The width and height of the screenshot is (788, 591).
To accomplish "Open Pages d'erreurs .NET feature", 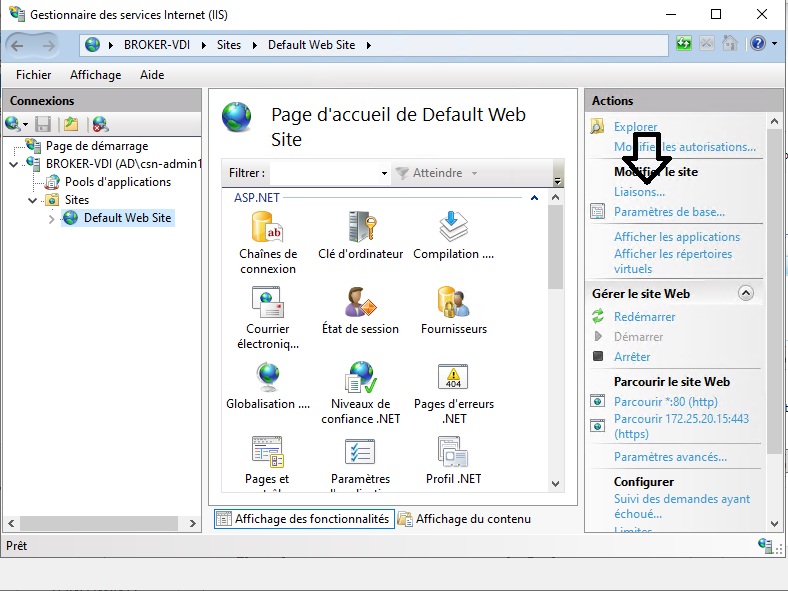I will [453, 393].
